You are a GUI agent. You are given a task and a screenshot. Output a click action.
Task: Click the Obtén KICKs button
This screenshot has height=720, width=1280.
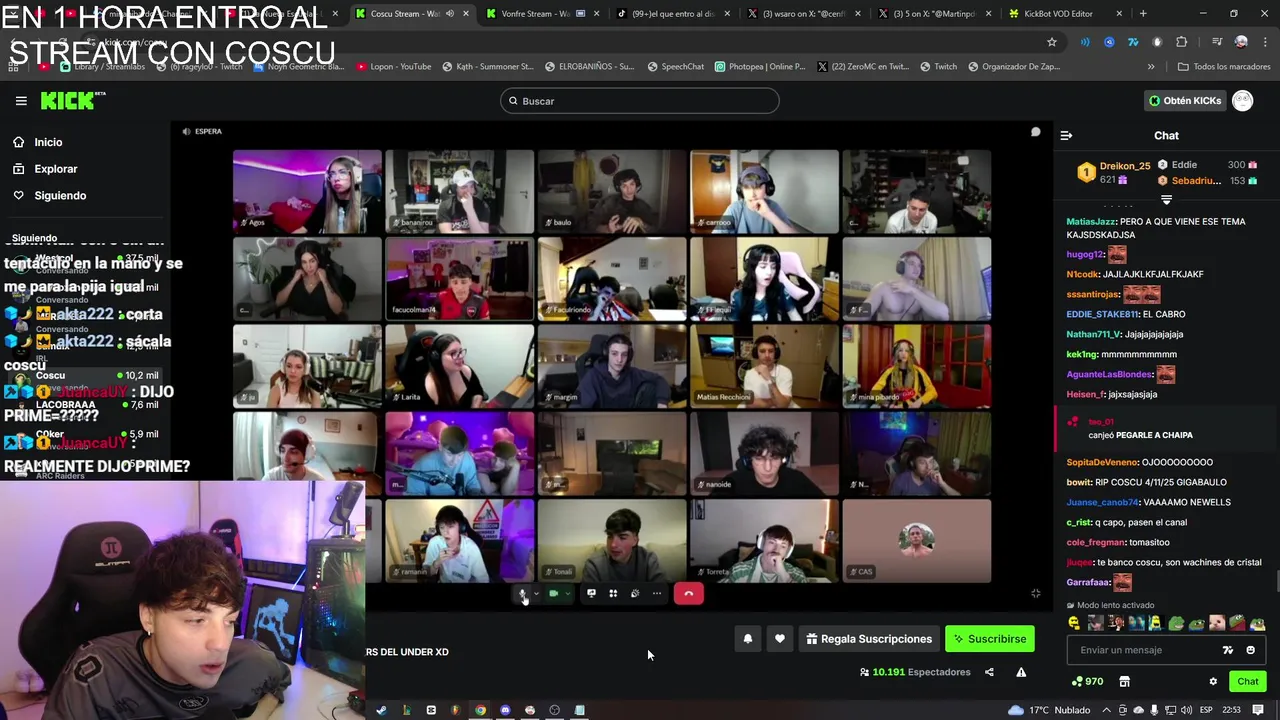coord(1184,101)
